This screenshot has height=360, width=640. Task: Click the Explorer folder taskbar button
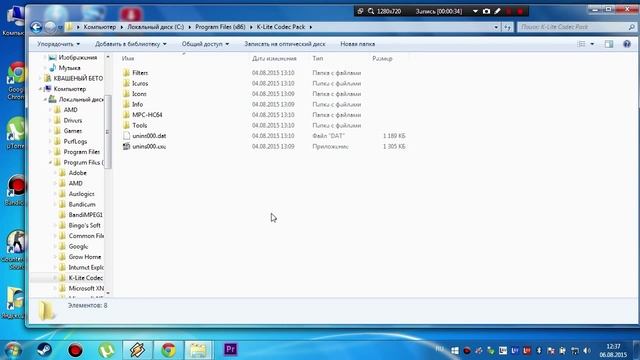[199, 350]
